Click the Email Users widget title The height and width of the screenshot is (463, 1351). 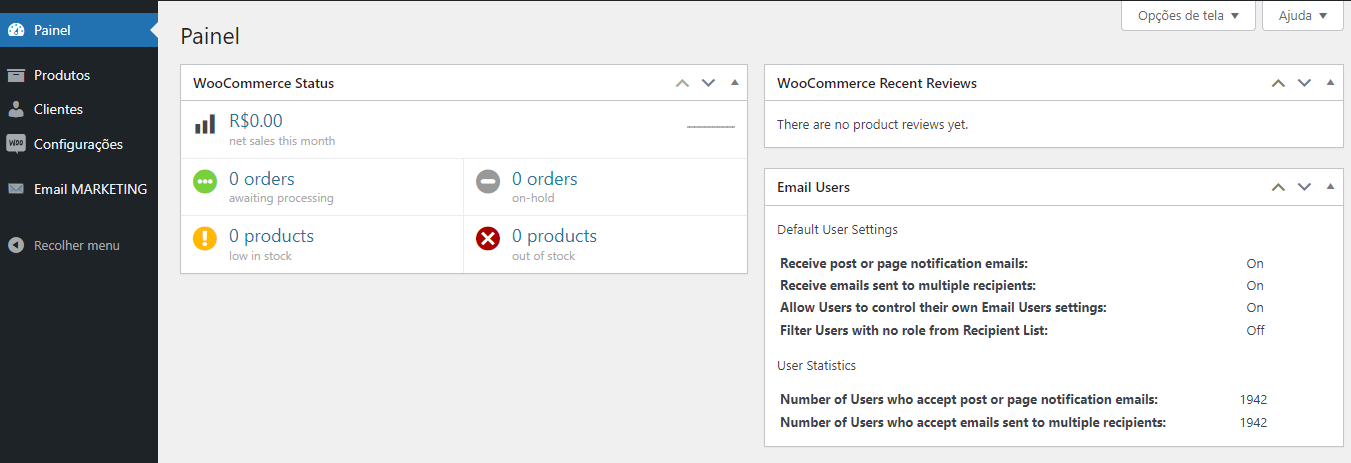click(x=814, y=187)
